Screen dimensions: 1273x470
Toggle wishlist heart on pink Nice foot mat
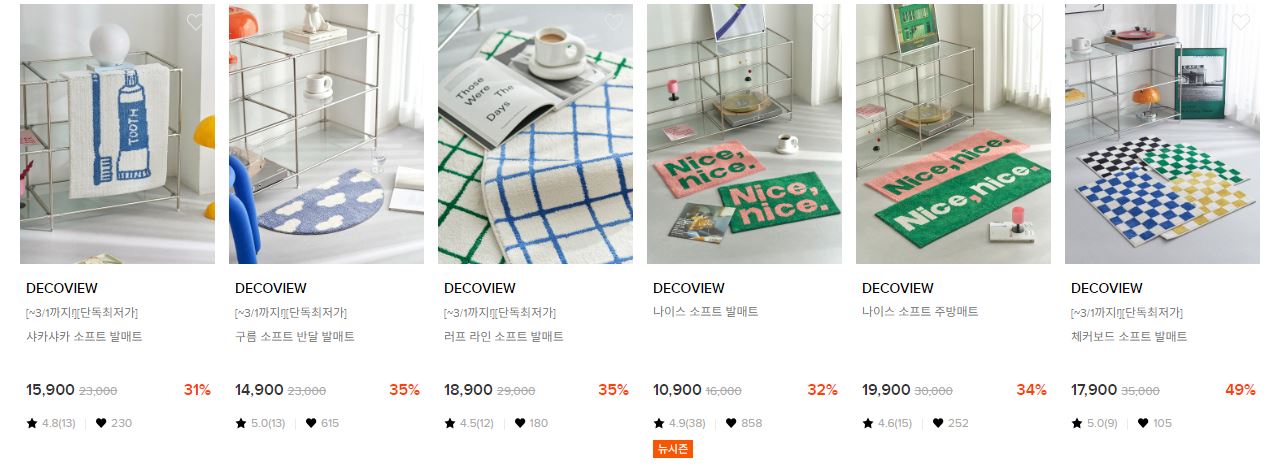coord(822,22)
